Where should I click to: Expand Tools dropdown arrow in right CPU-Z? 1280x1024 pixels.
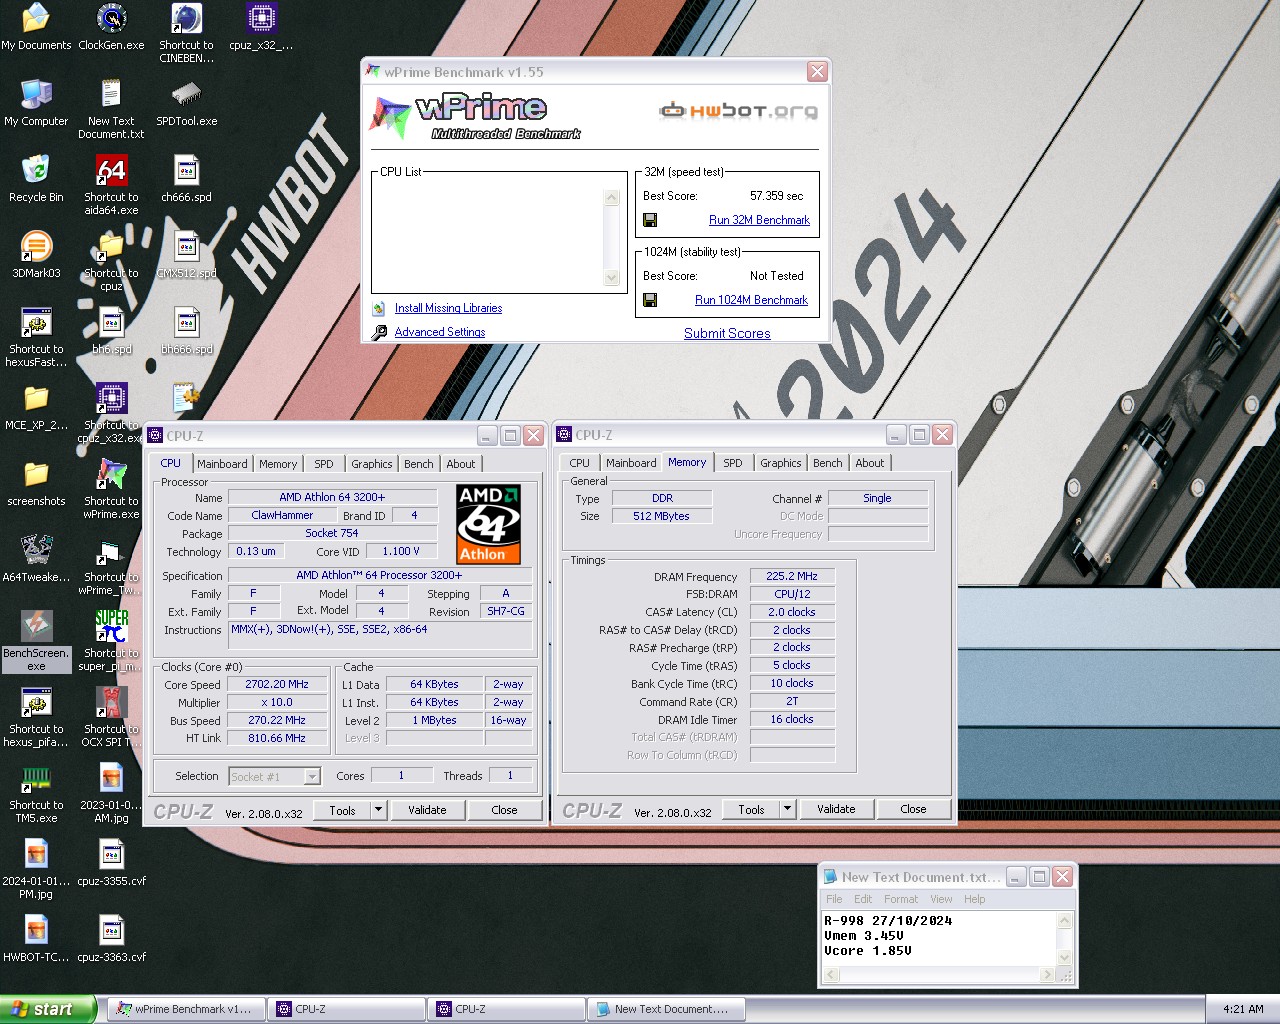[x=788, y=809]
